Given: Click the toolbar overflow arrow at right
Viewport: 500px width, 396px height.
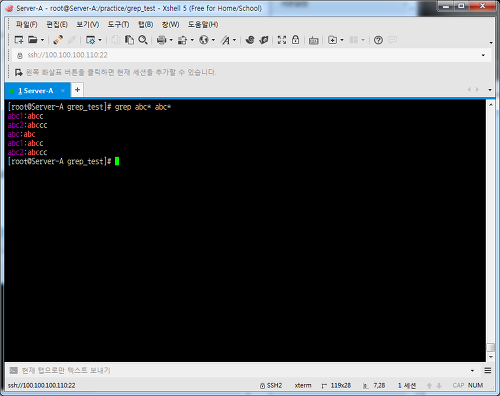Looking at the screenshot, I should (491, 43).
